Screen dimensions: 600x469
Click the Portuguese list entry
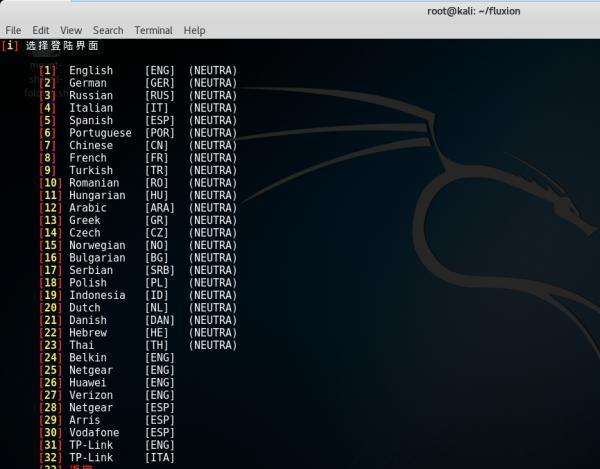pyautogui.click(x=100, y=133)
